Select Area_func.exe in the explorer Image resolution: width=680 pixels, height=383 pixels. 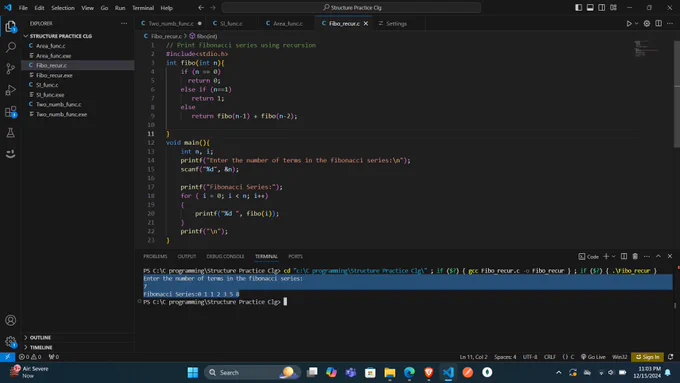[53, 56]
